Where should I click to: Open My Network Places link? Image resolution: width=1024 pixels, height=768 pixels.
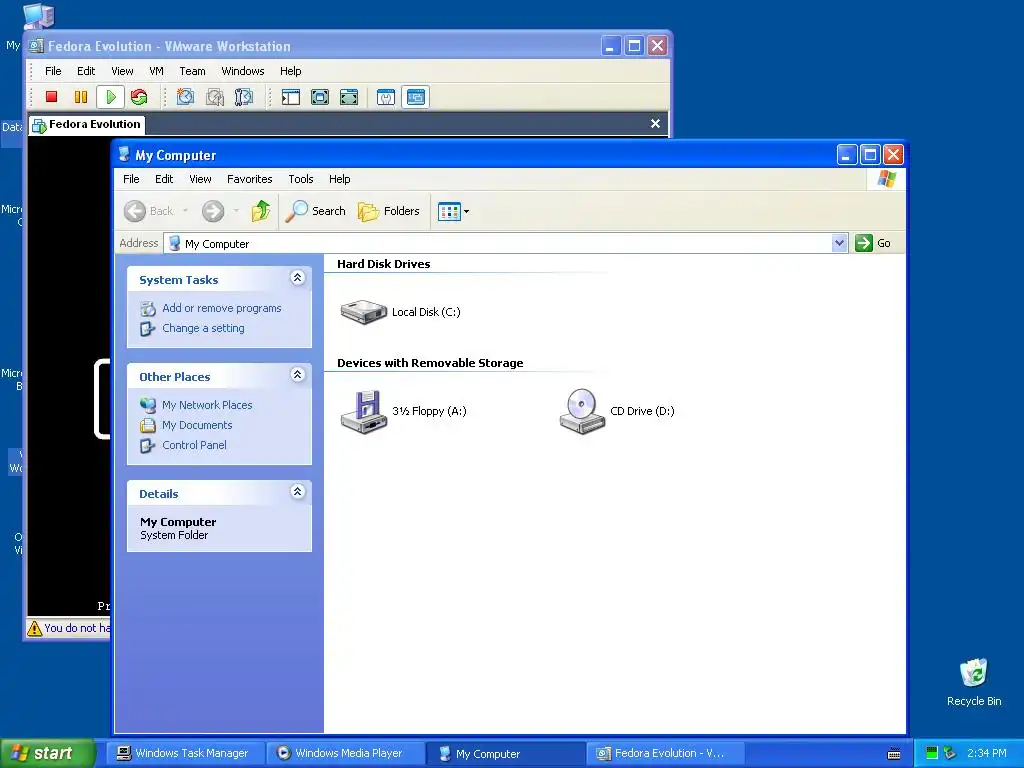pos(207,405)
